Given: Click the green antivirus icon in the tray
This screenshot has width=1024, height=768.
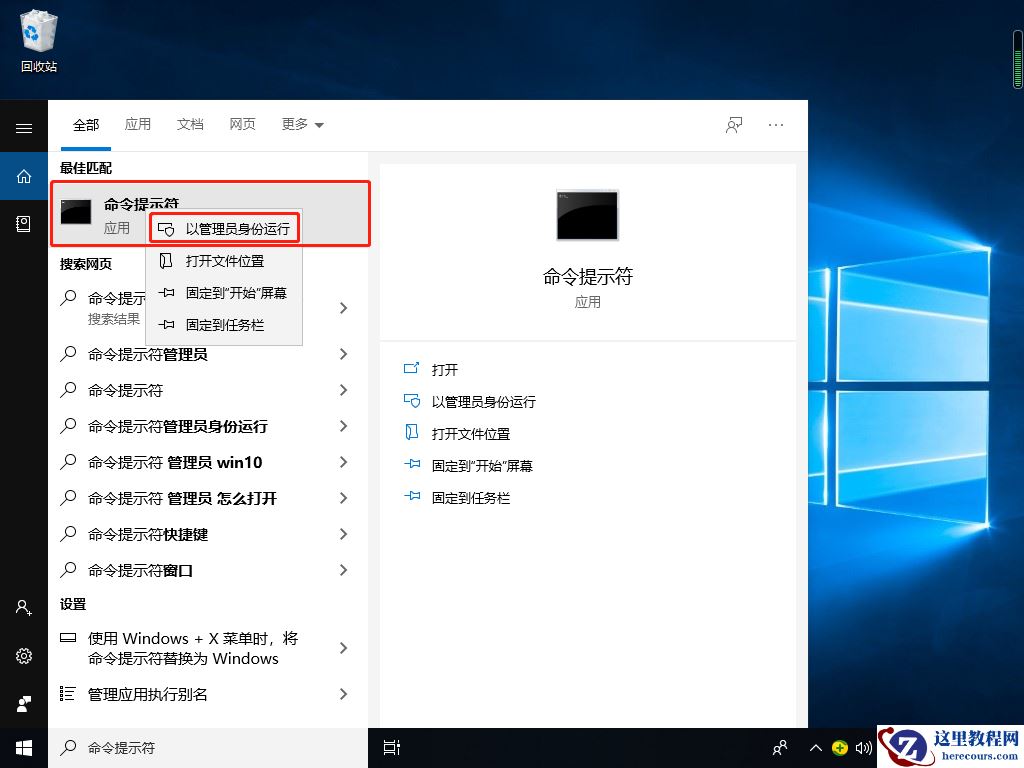Looking at the screenshot, I should tap(842, 747).
